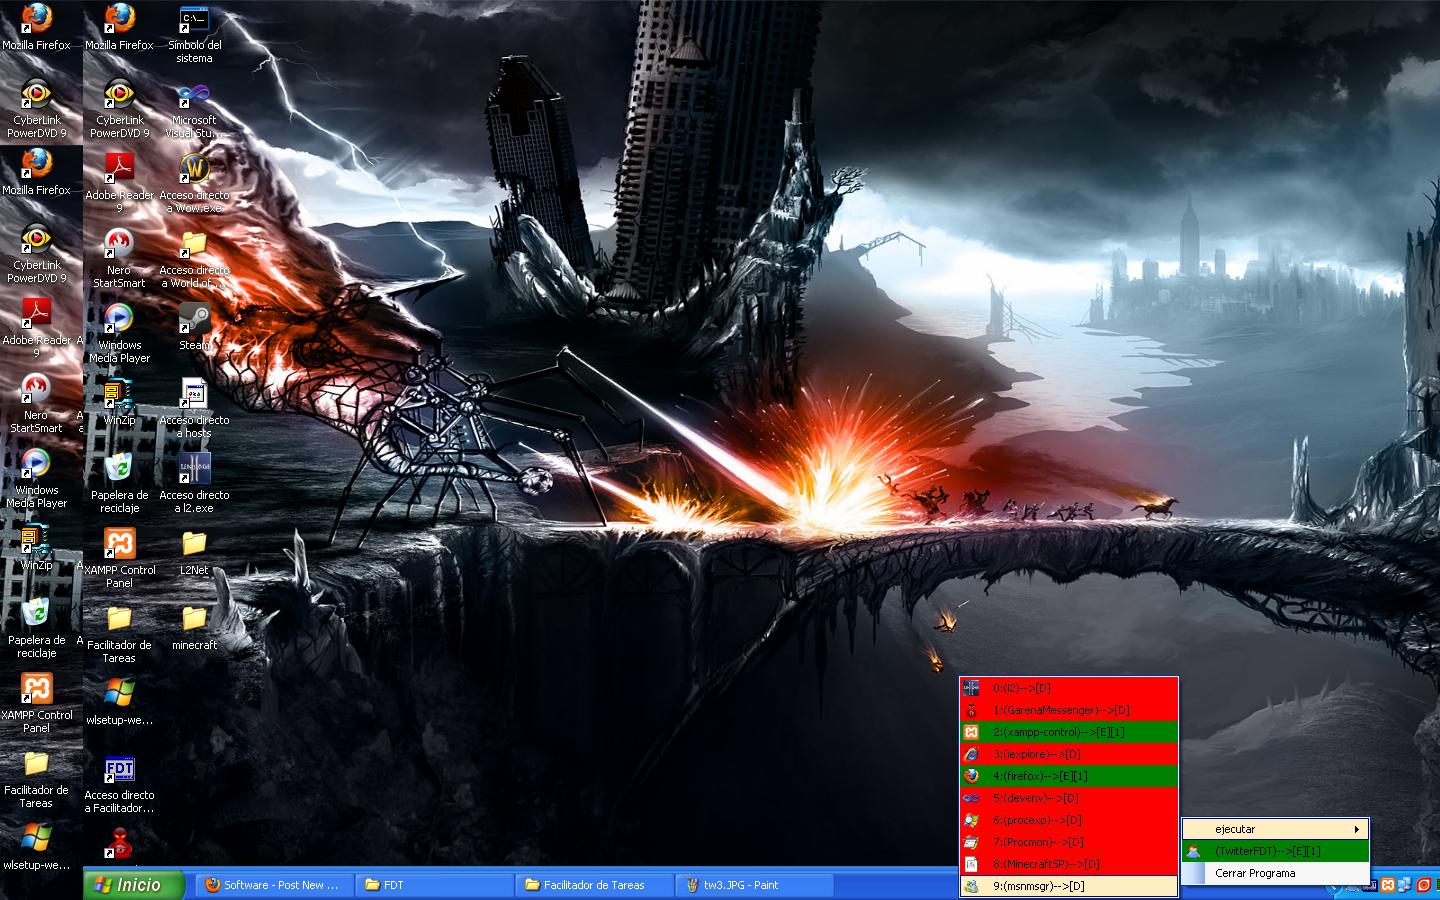
Task: Choose the 4:(firefox)-->[E][1] menu entry
Action: [x=1069, y=776]
